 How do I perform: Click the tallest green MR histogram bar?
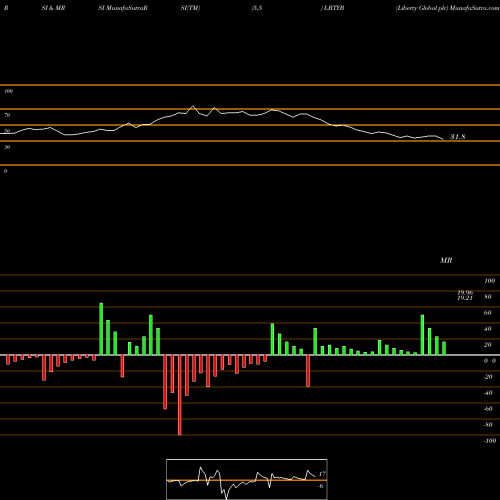click(101, 329)
